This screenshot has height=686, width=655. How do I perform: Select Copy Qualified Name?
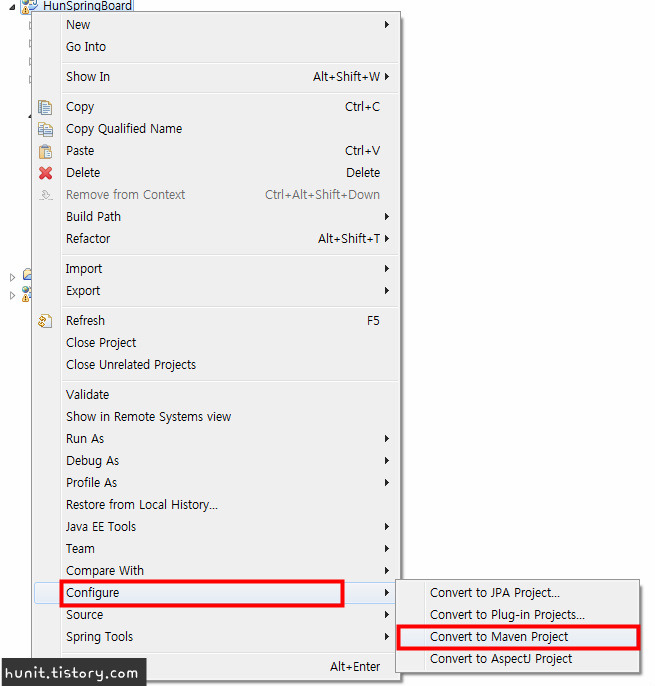click(x=217, y=129)
